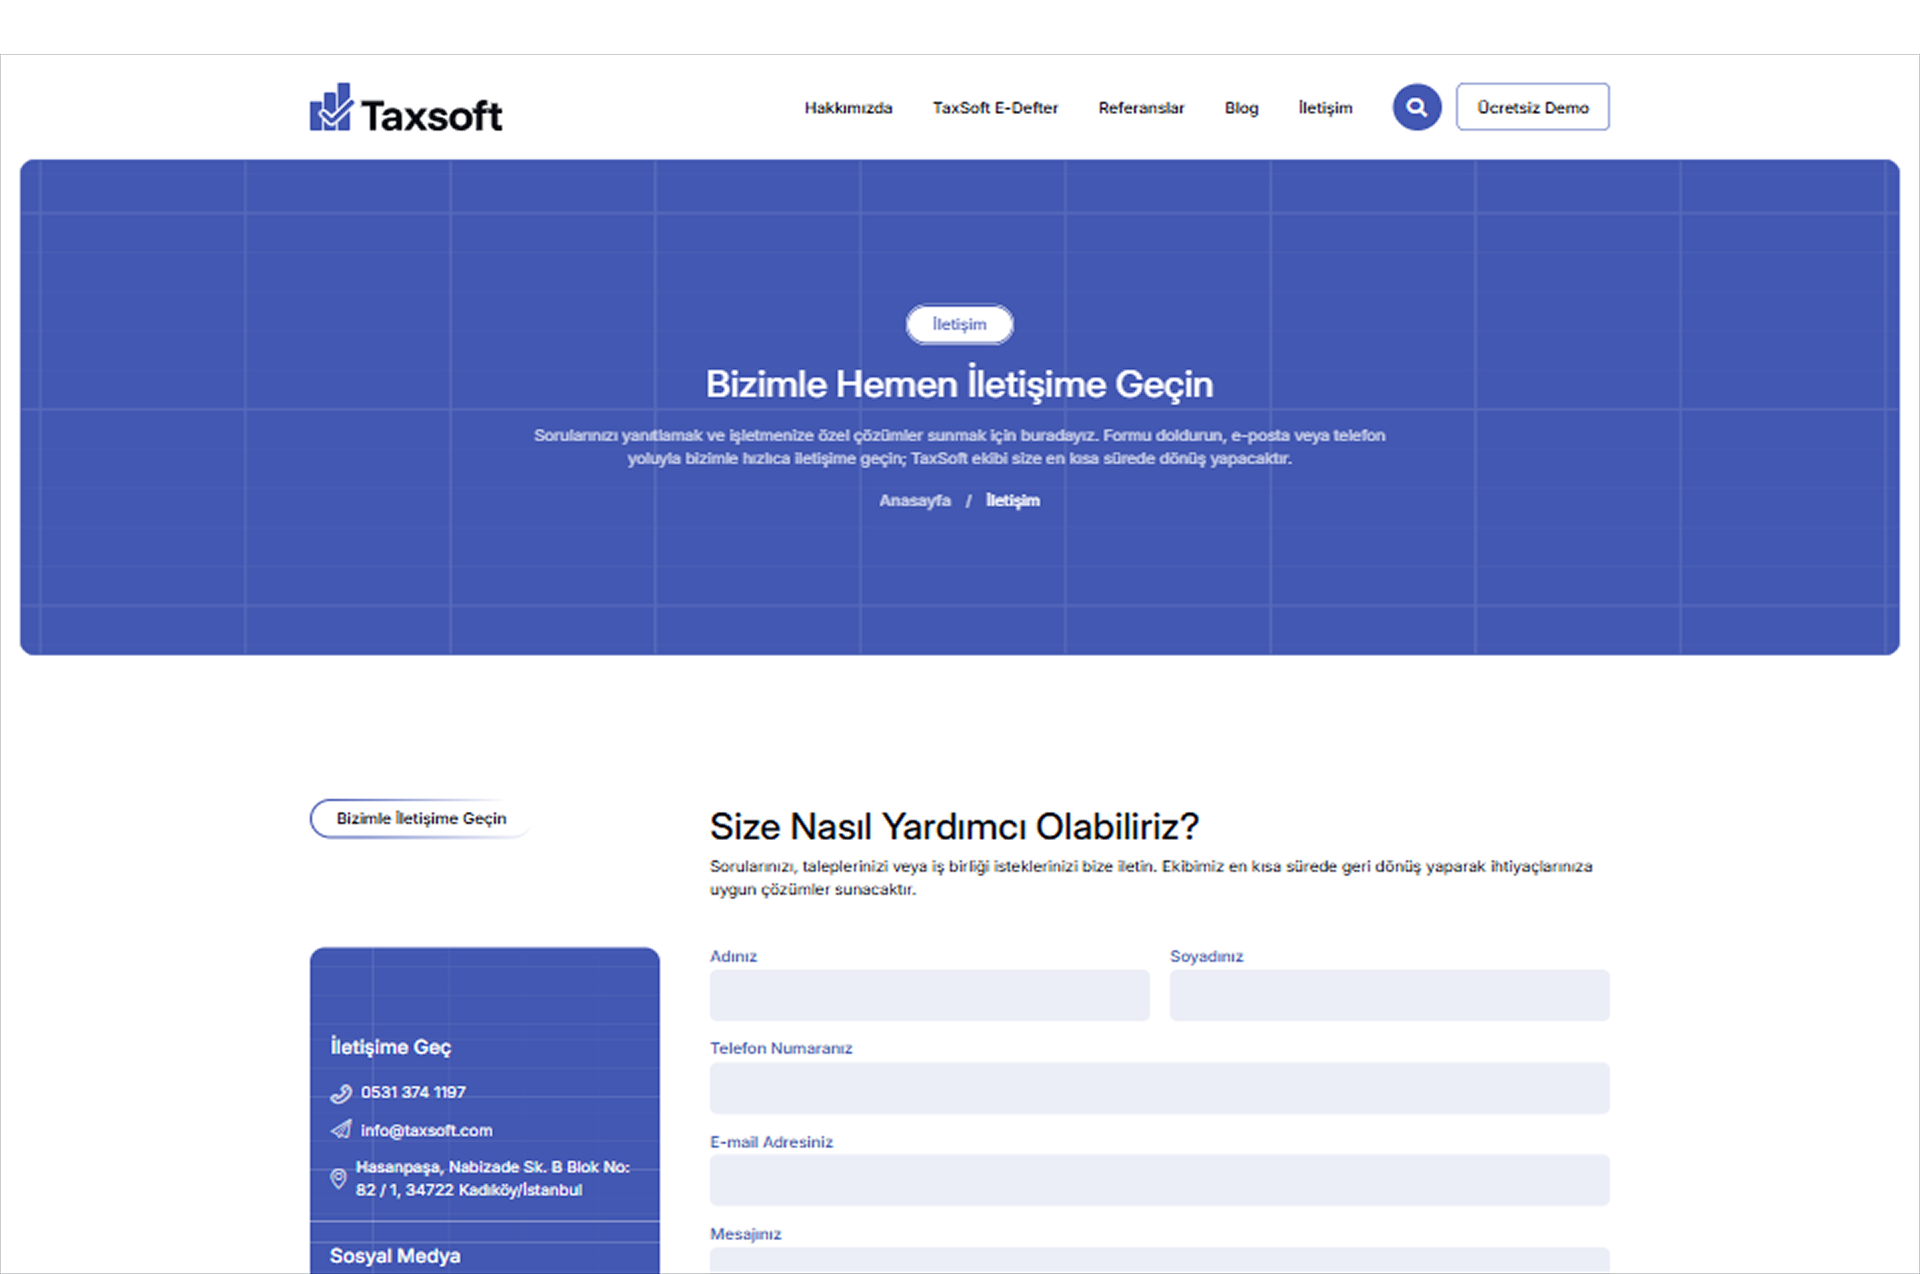
Task: Click the Bizimle İletişime Geçin badge
Action: 422,818
